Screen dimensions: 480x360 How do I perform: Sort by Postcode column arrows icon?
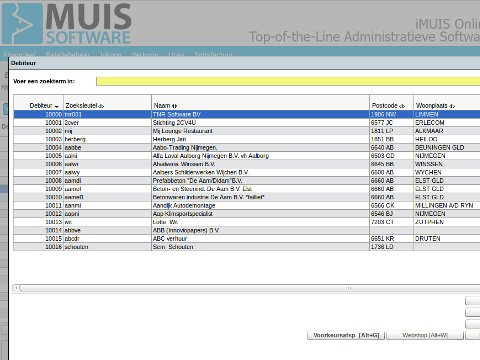point(402,106)
